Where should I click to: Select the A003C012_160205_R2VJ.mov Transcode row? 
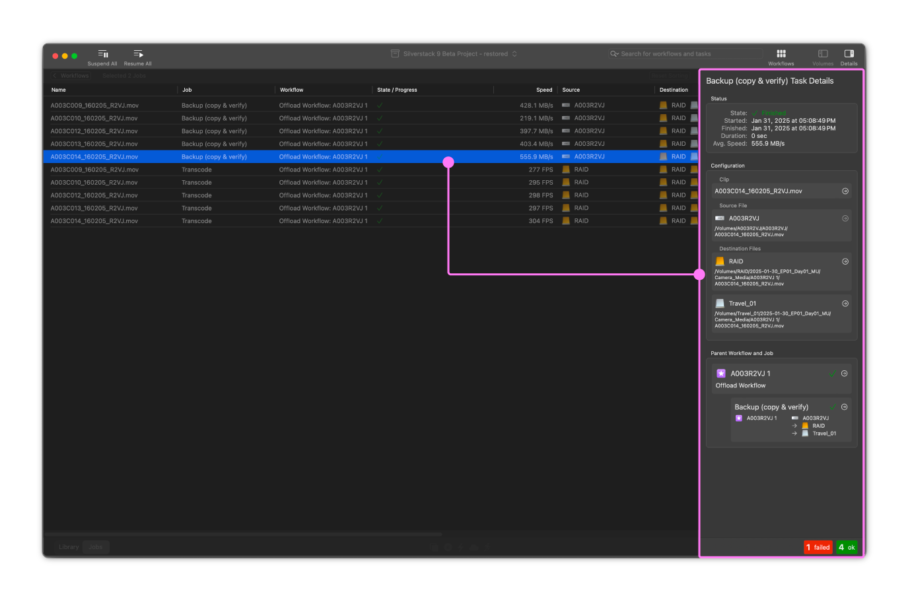click(x=94, y=195)
